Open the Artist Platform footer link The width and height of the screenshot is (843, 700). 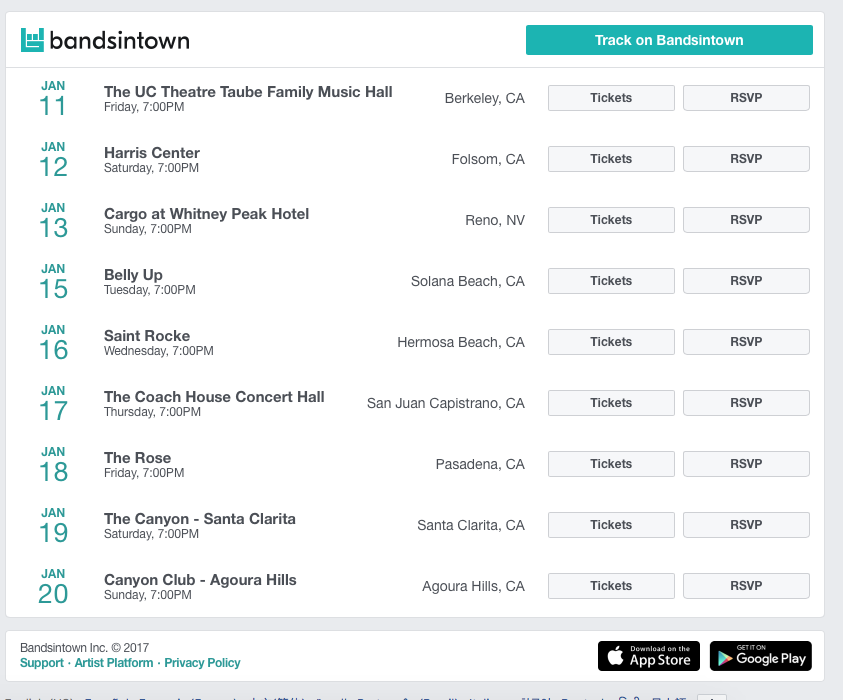(114, 663)
